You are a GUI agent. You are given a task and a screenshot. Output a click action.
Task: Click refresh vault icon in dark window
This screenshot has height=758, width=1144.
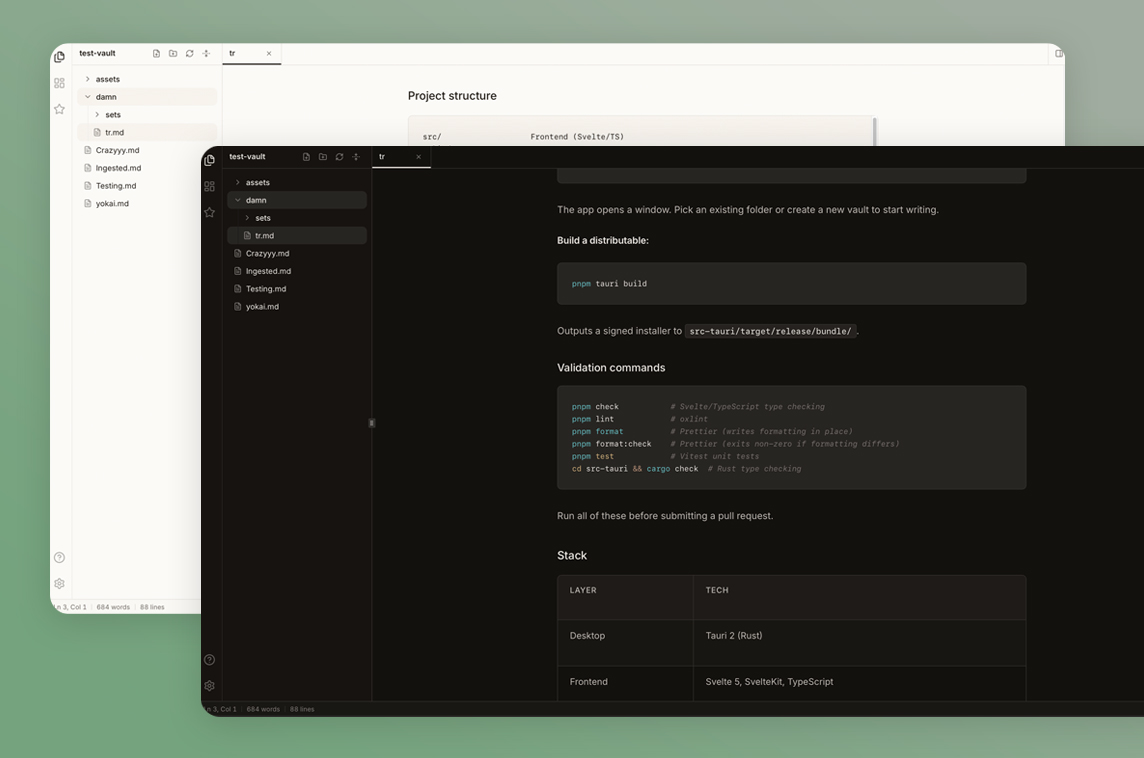point(339,157)
